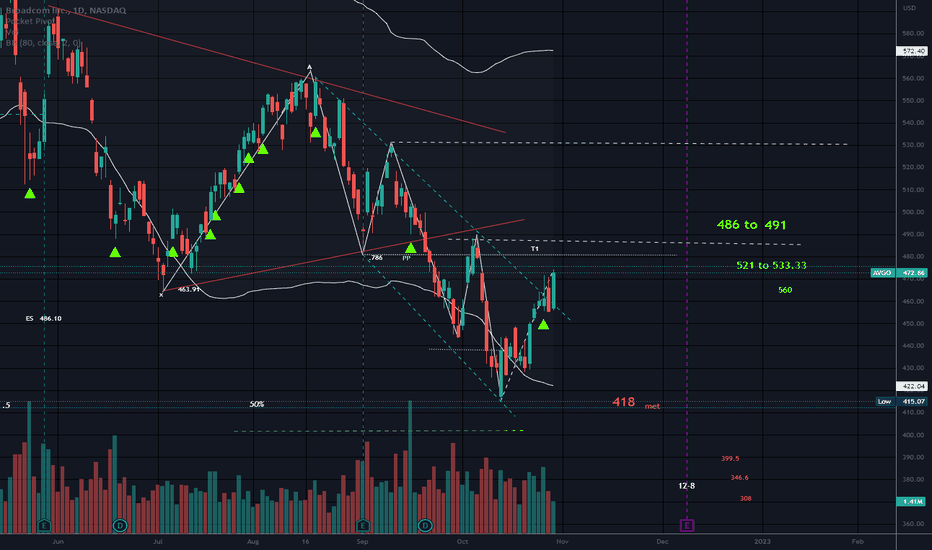Select the '463.91' low price label

coord(188,290)
